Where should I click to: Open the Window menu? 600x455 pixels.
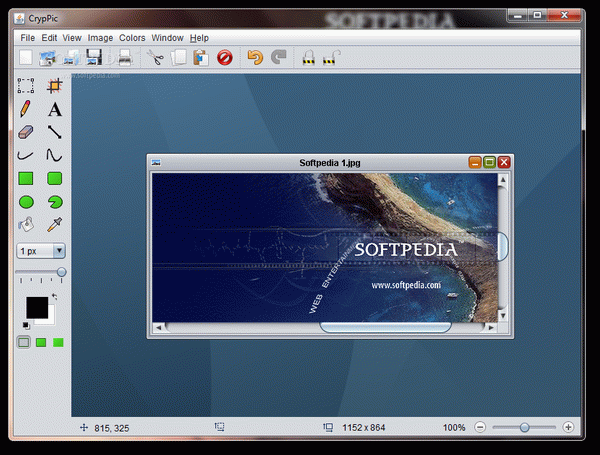[167, 38]
